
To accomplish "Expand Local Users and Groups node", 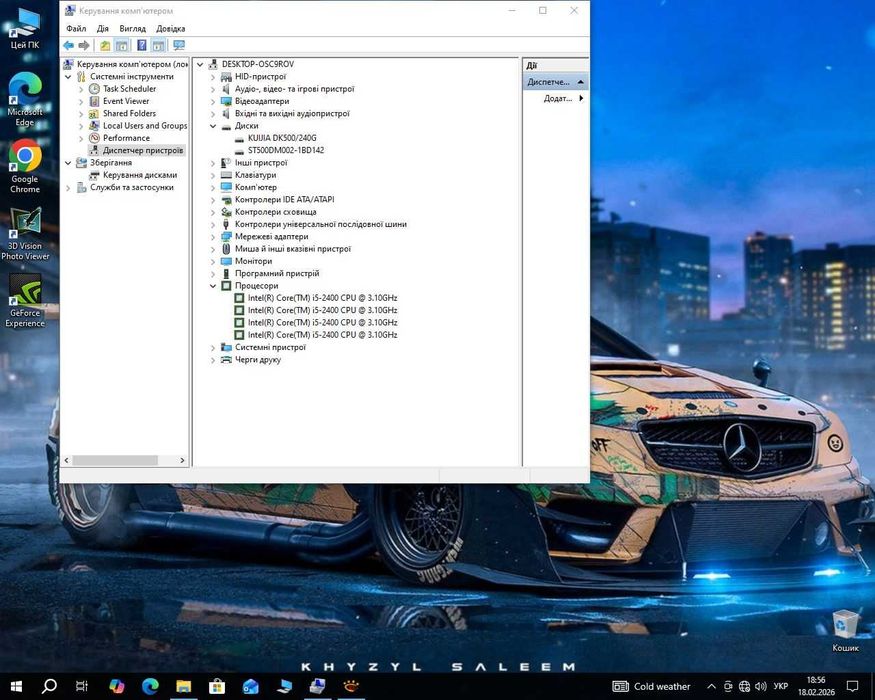I will click(81, 126).
